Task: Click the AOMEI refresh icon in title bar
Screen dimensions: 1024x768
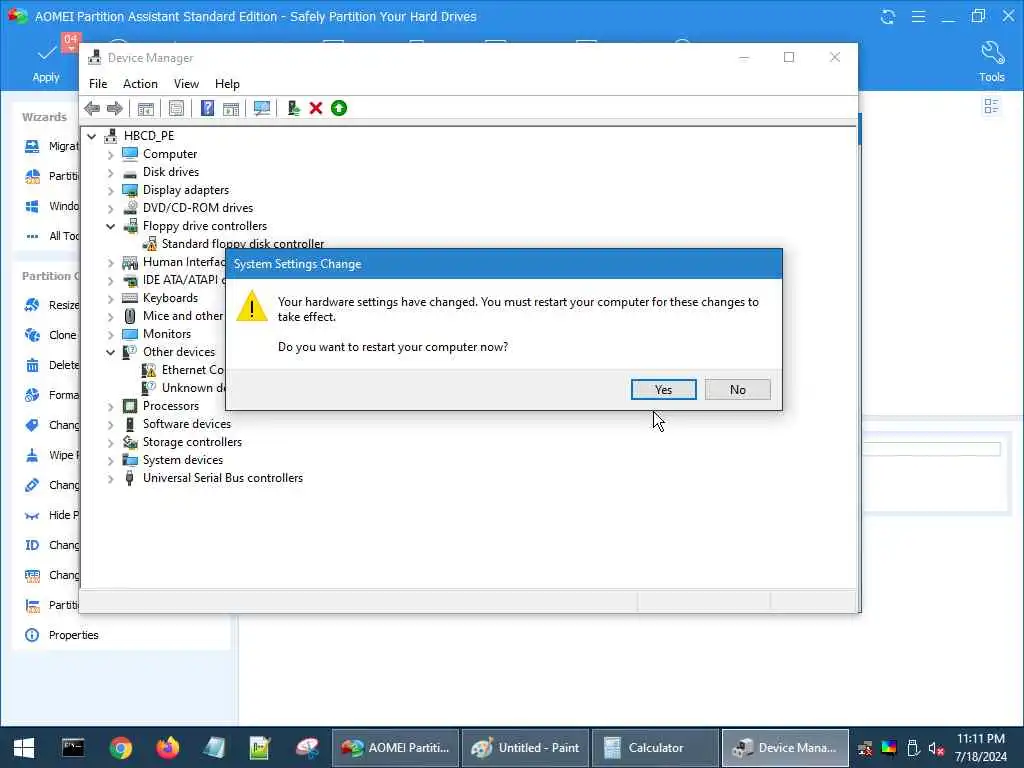Action: coord(888,16)
